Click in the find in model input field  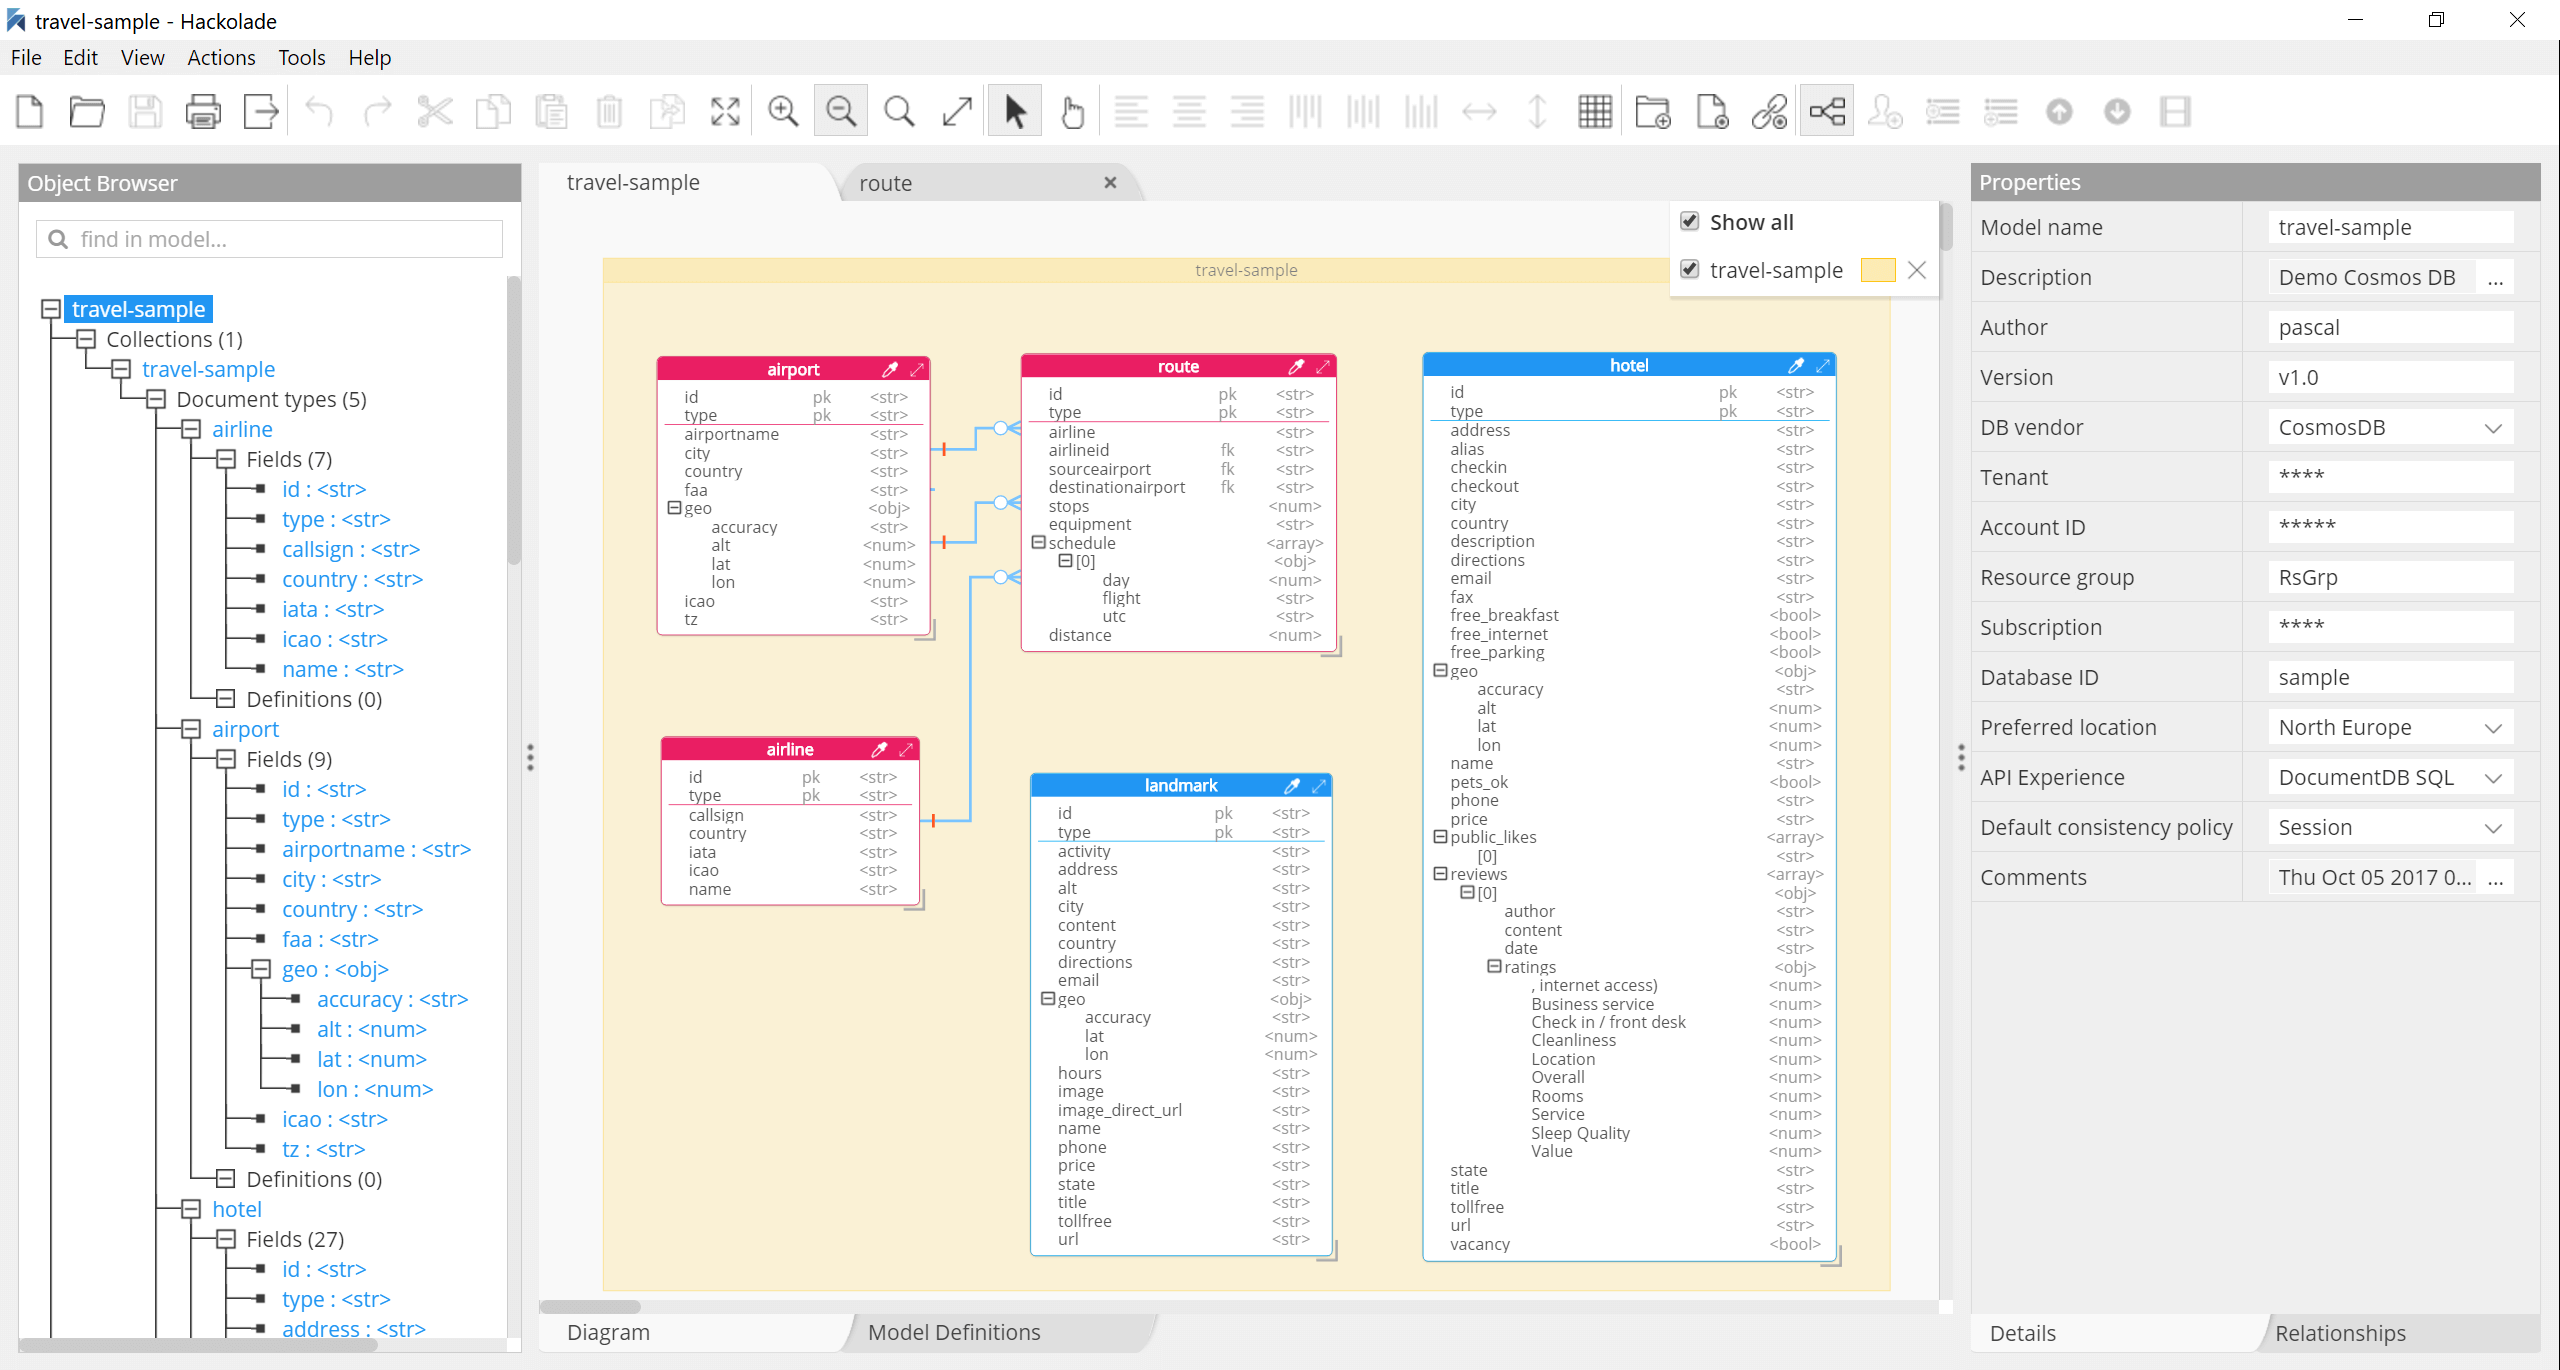click(273, 237)
